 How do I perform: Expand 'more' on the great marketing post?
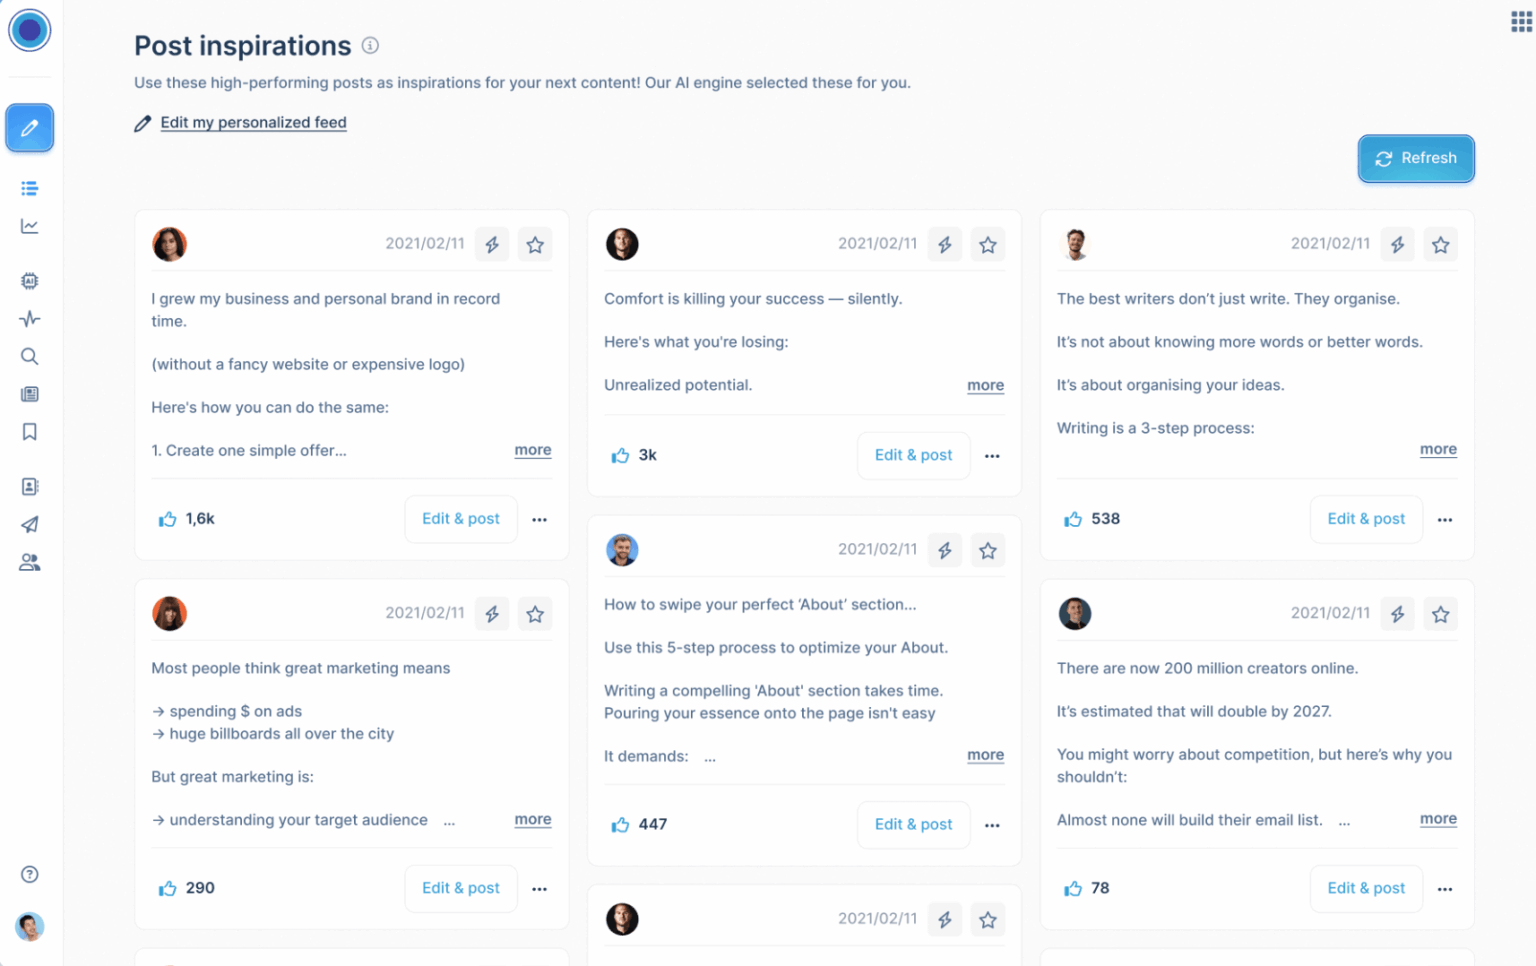click(532, 819)
